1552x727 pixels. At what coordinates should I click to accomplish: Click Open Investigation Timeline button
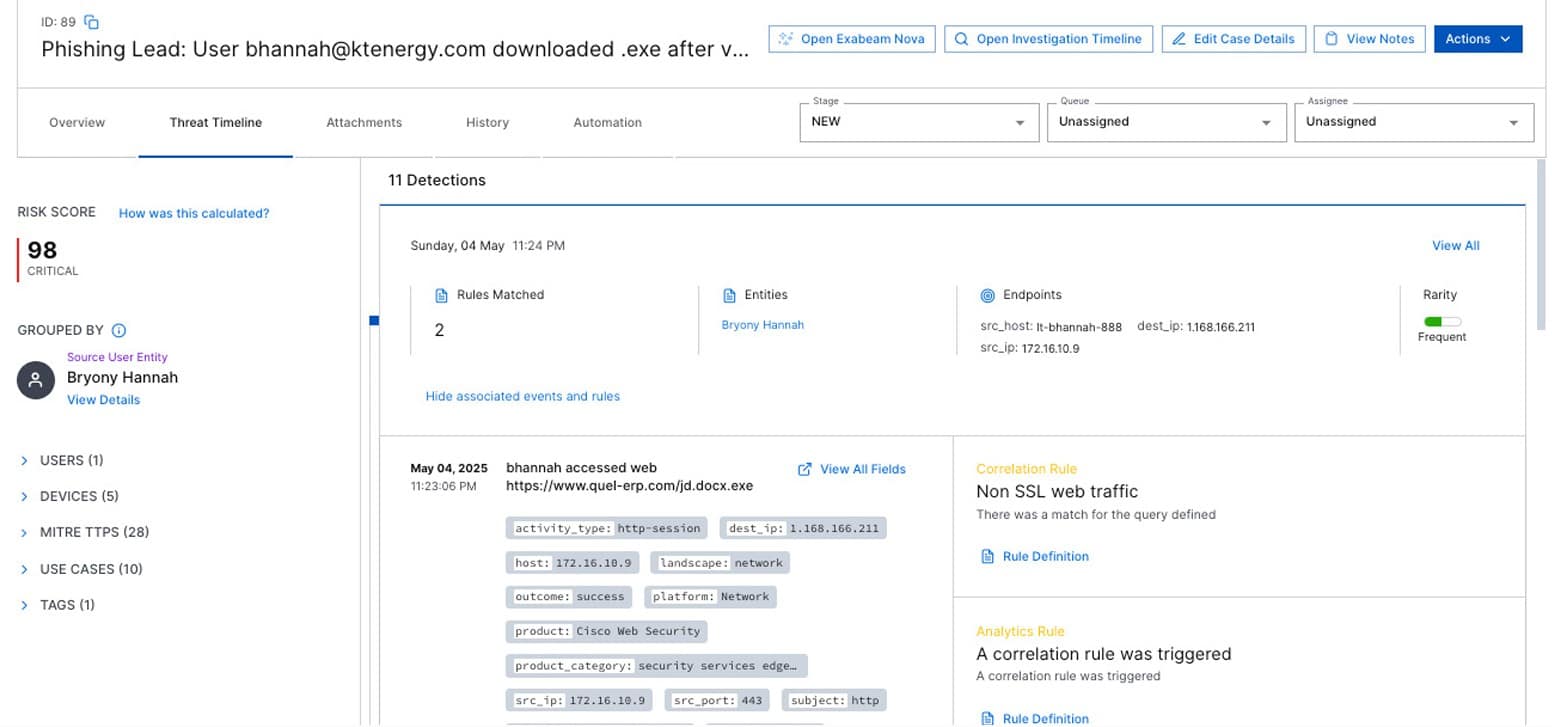(1048, 39)
